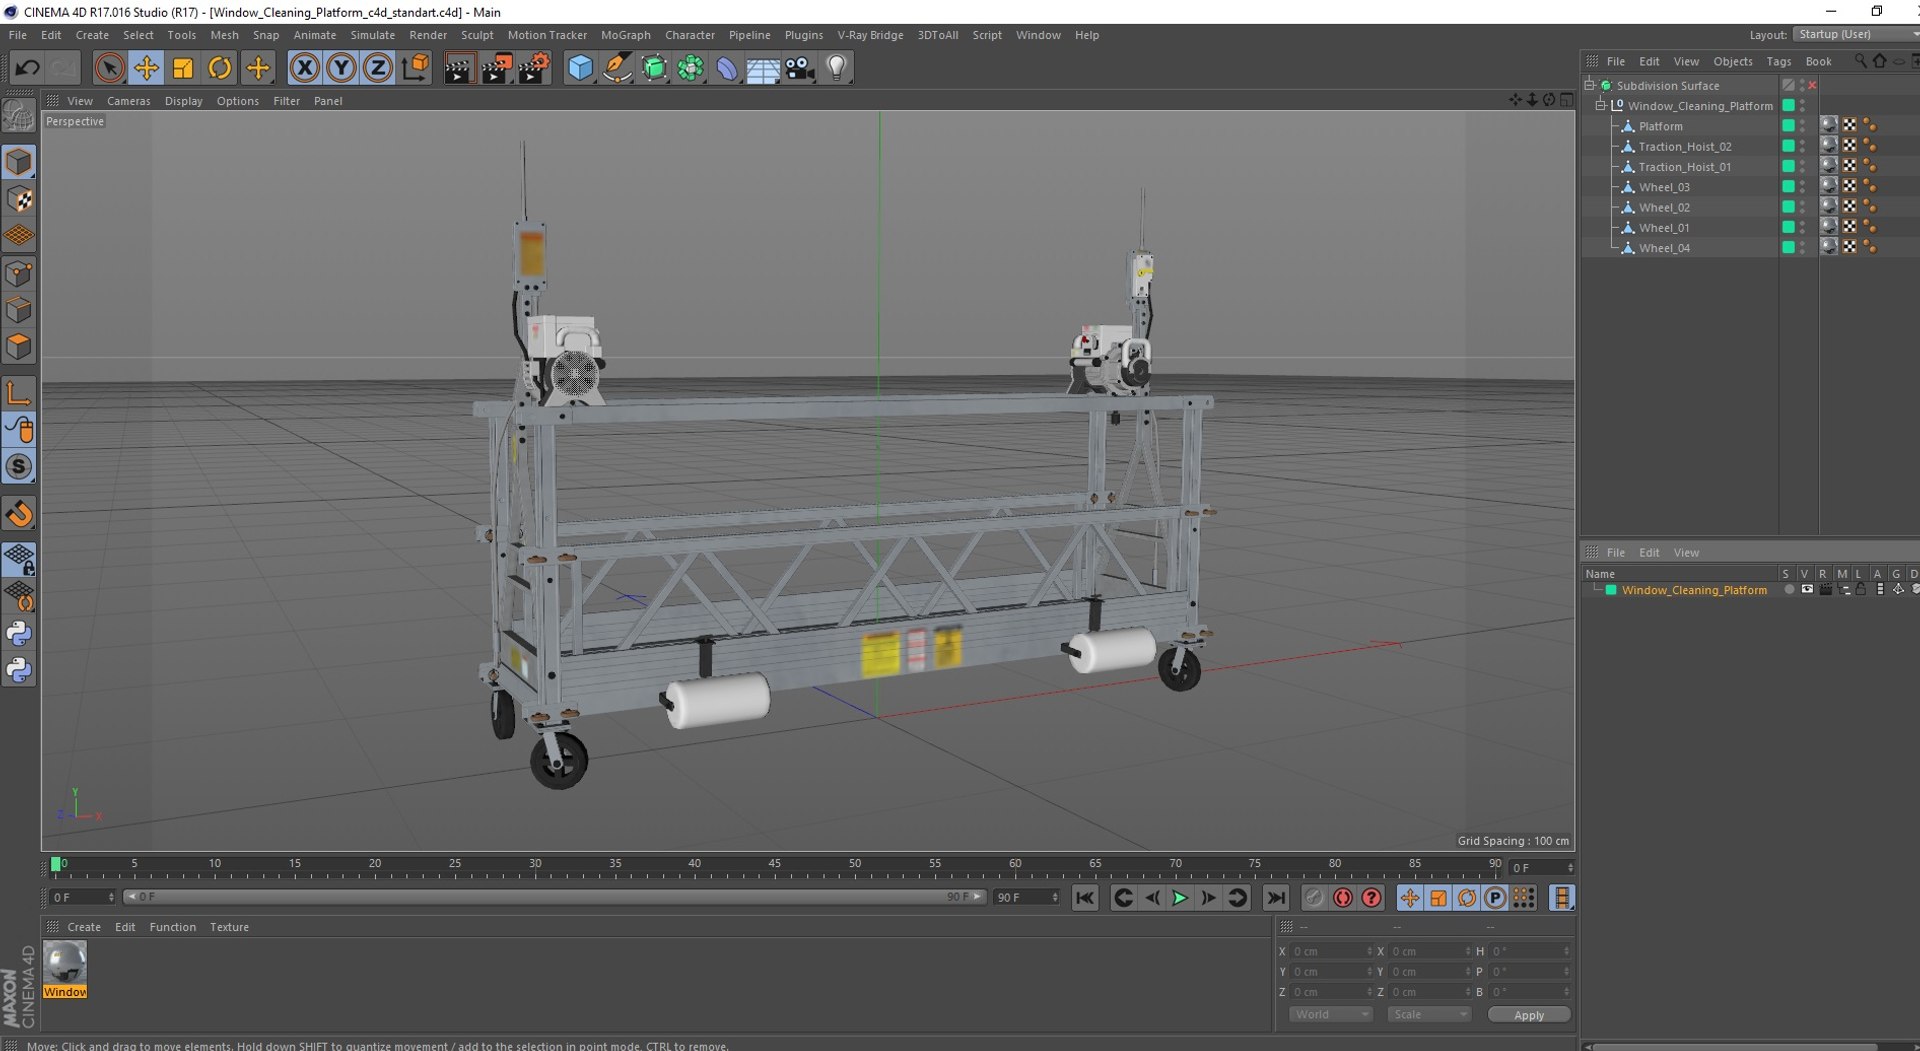Select the Move tool in top toolbar
Image resolution: width=1920 pixels, height=1051 pixels.
146,68
